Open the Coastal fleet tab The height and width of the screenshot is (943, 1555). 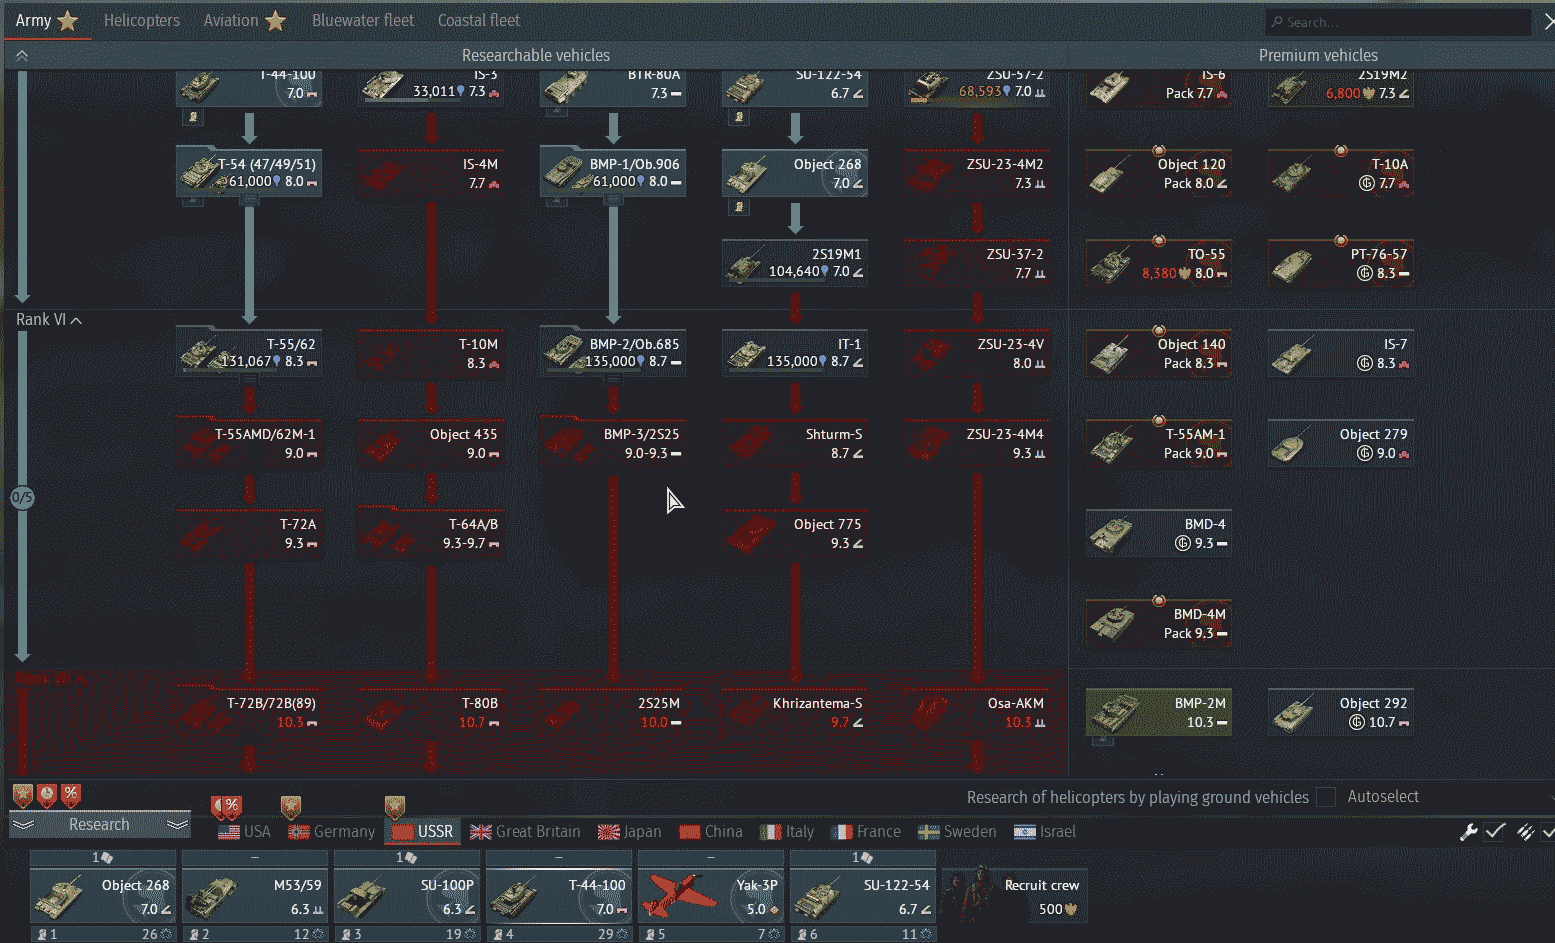click(x=479, y=20)
